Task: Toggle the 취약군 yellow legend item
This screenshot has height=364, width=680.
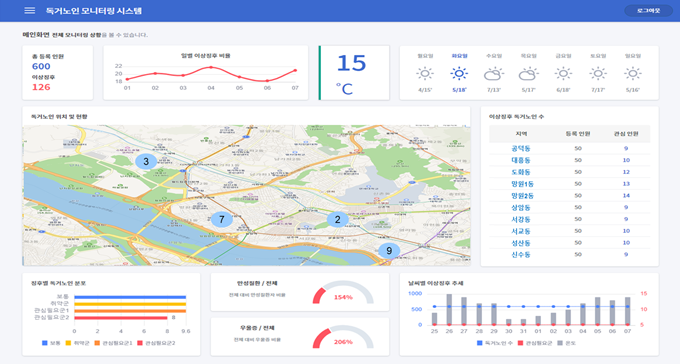Action: click(x=78, y=343)
